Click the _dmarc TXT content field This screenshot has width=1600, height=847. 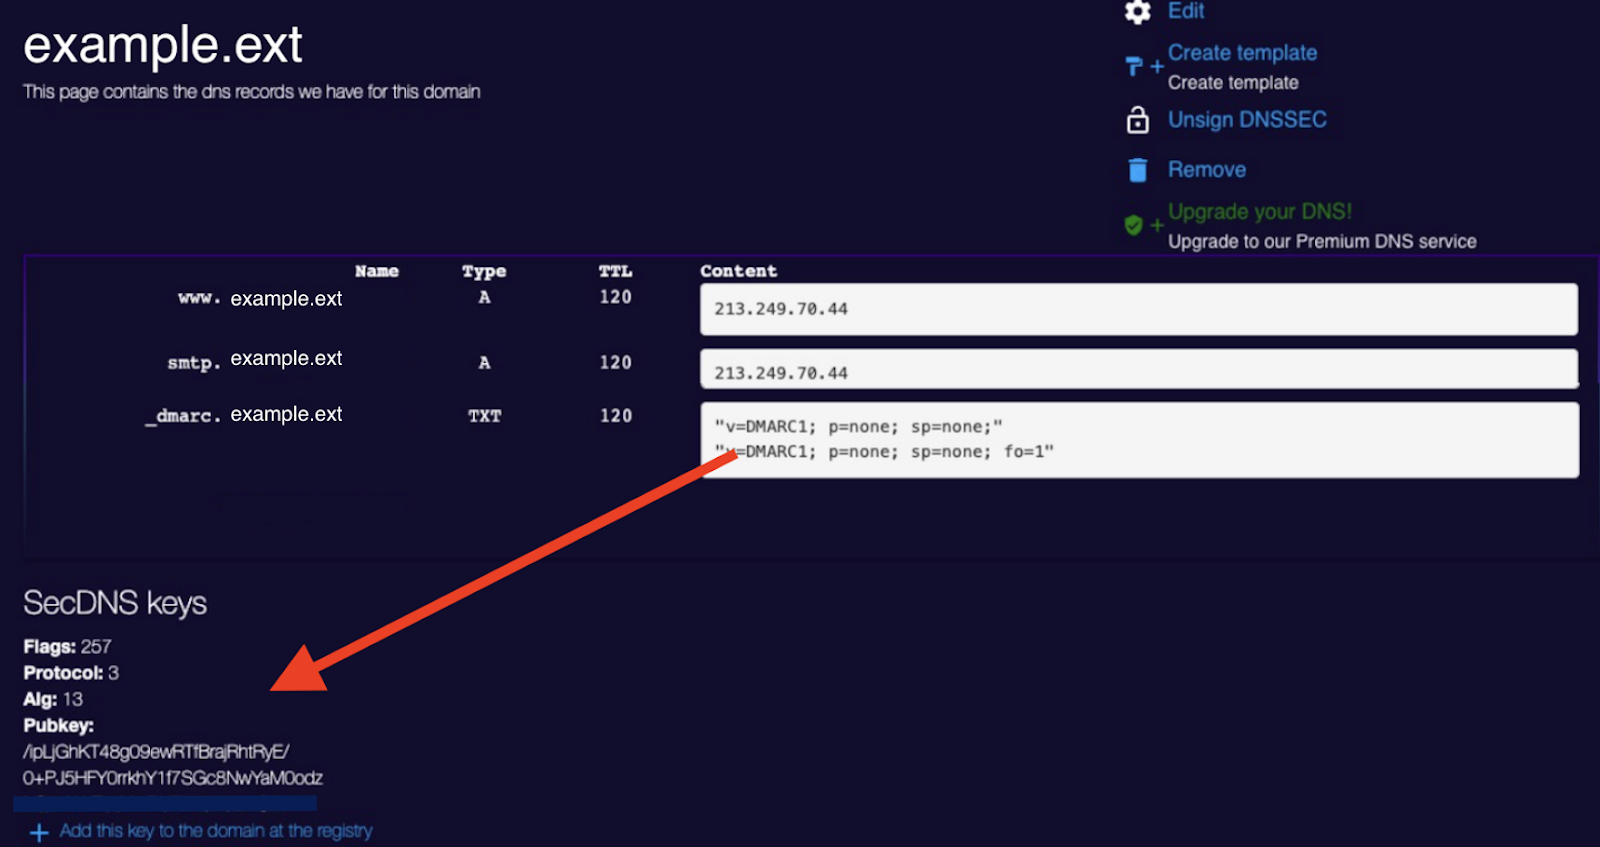(x=1139, y=440)
